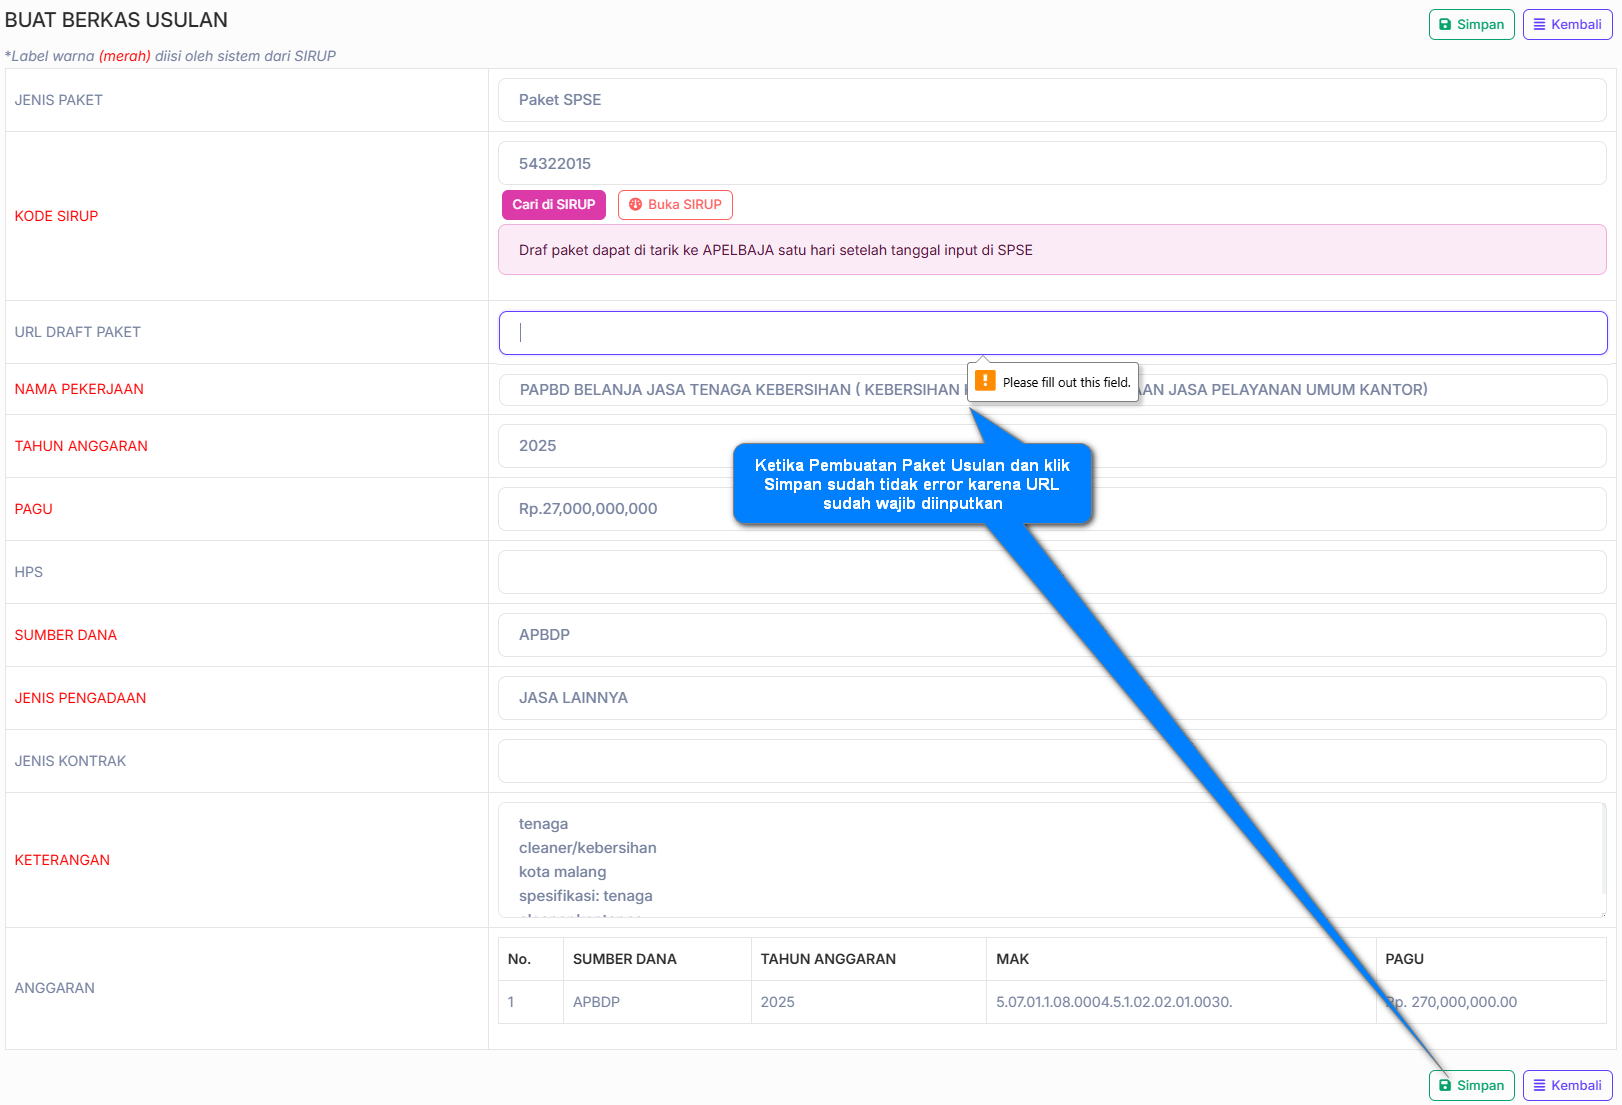
Task: Open the Jenis Kontrak field
Action: coord(1052,761)
